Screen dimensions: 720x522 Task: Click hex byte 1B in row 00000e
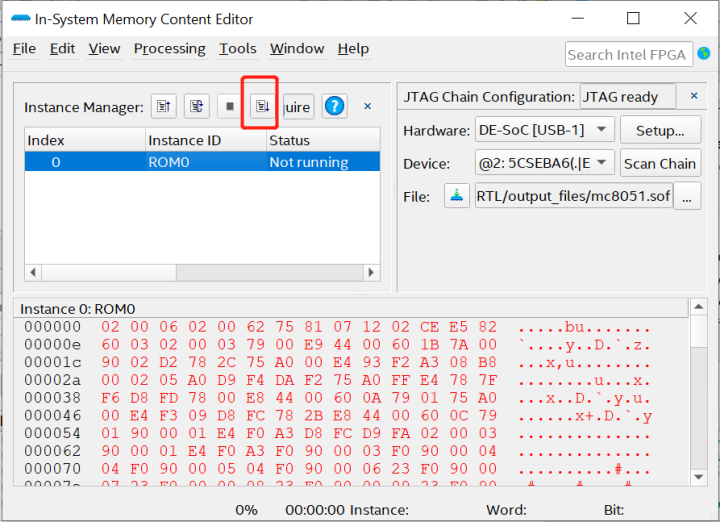[x=429, y=344]
